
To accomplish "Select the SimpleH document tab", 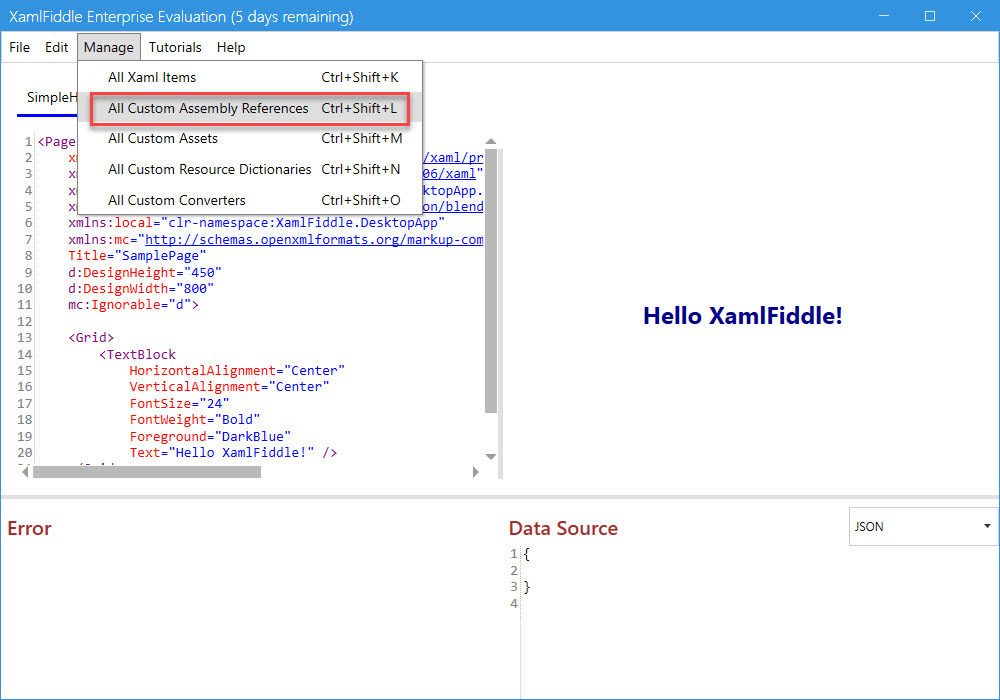I will (51, 98).
